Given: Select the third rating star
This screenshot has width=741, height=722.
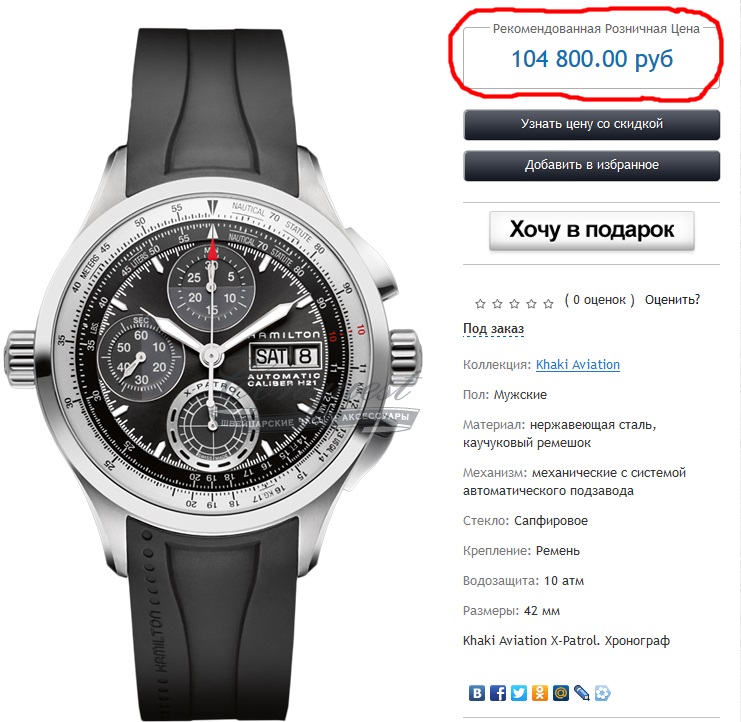Looking at the screenshot, I should 514,303.
